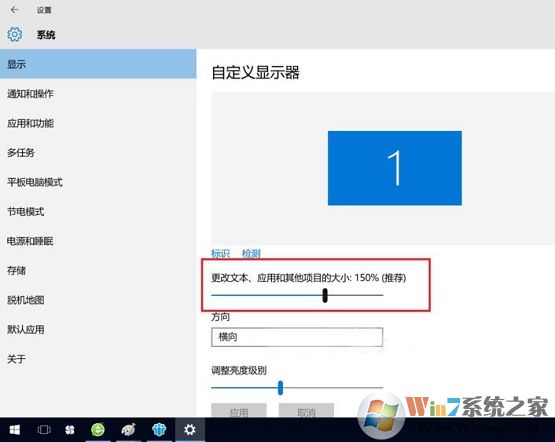Screen dimensions: 555x442
Task: Open 通知和操作 settings page
Action: pyautogui.click(x=98, y=94)
